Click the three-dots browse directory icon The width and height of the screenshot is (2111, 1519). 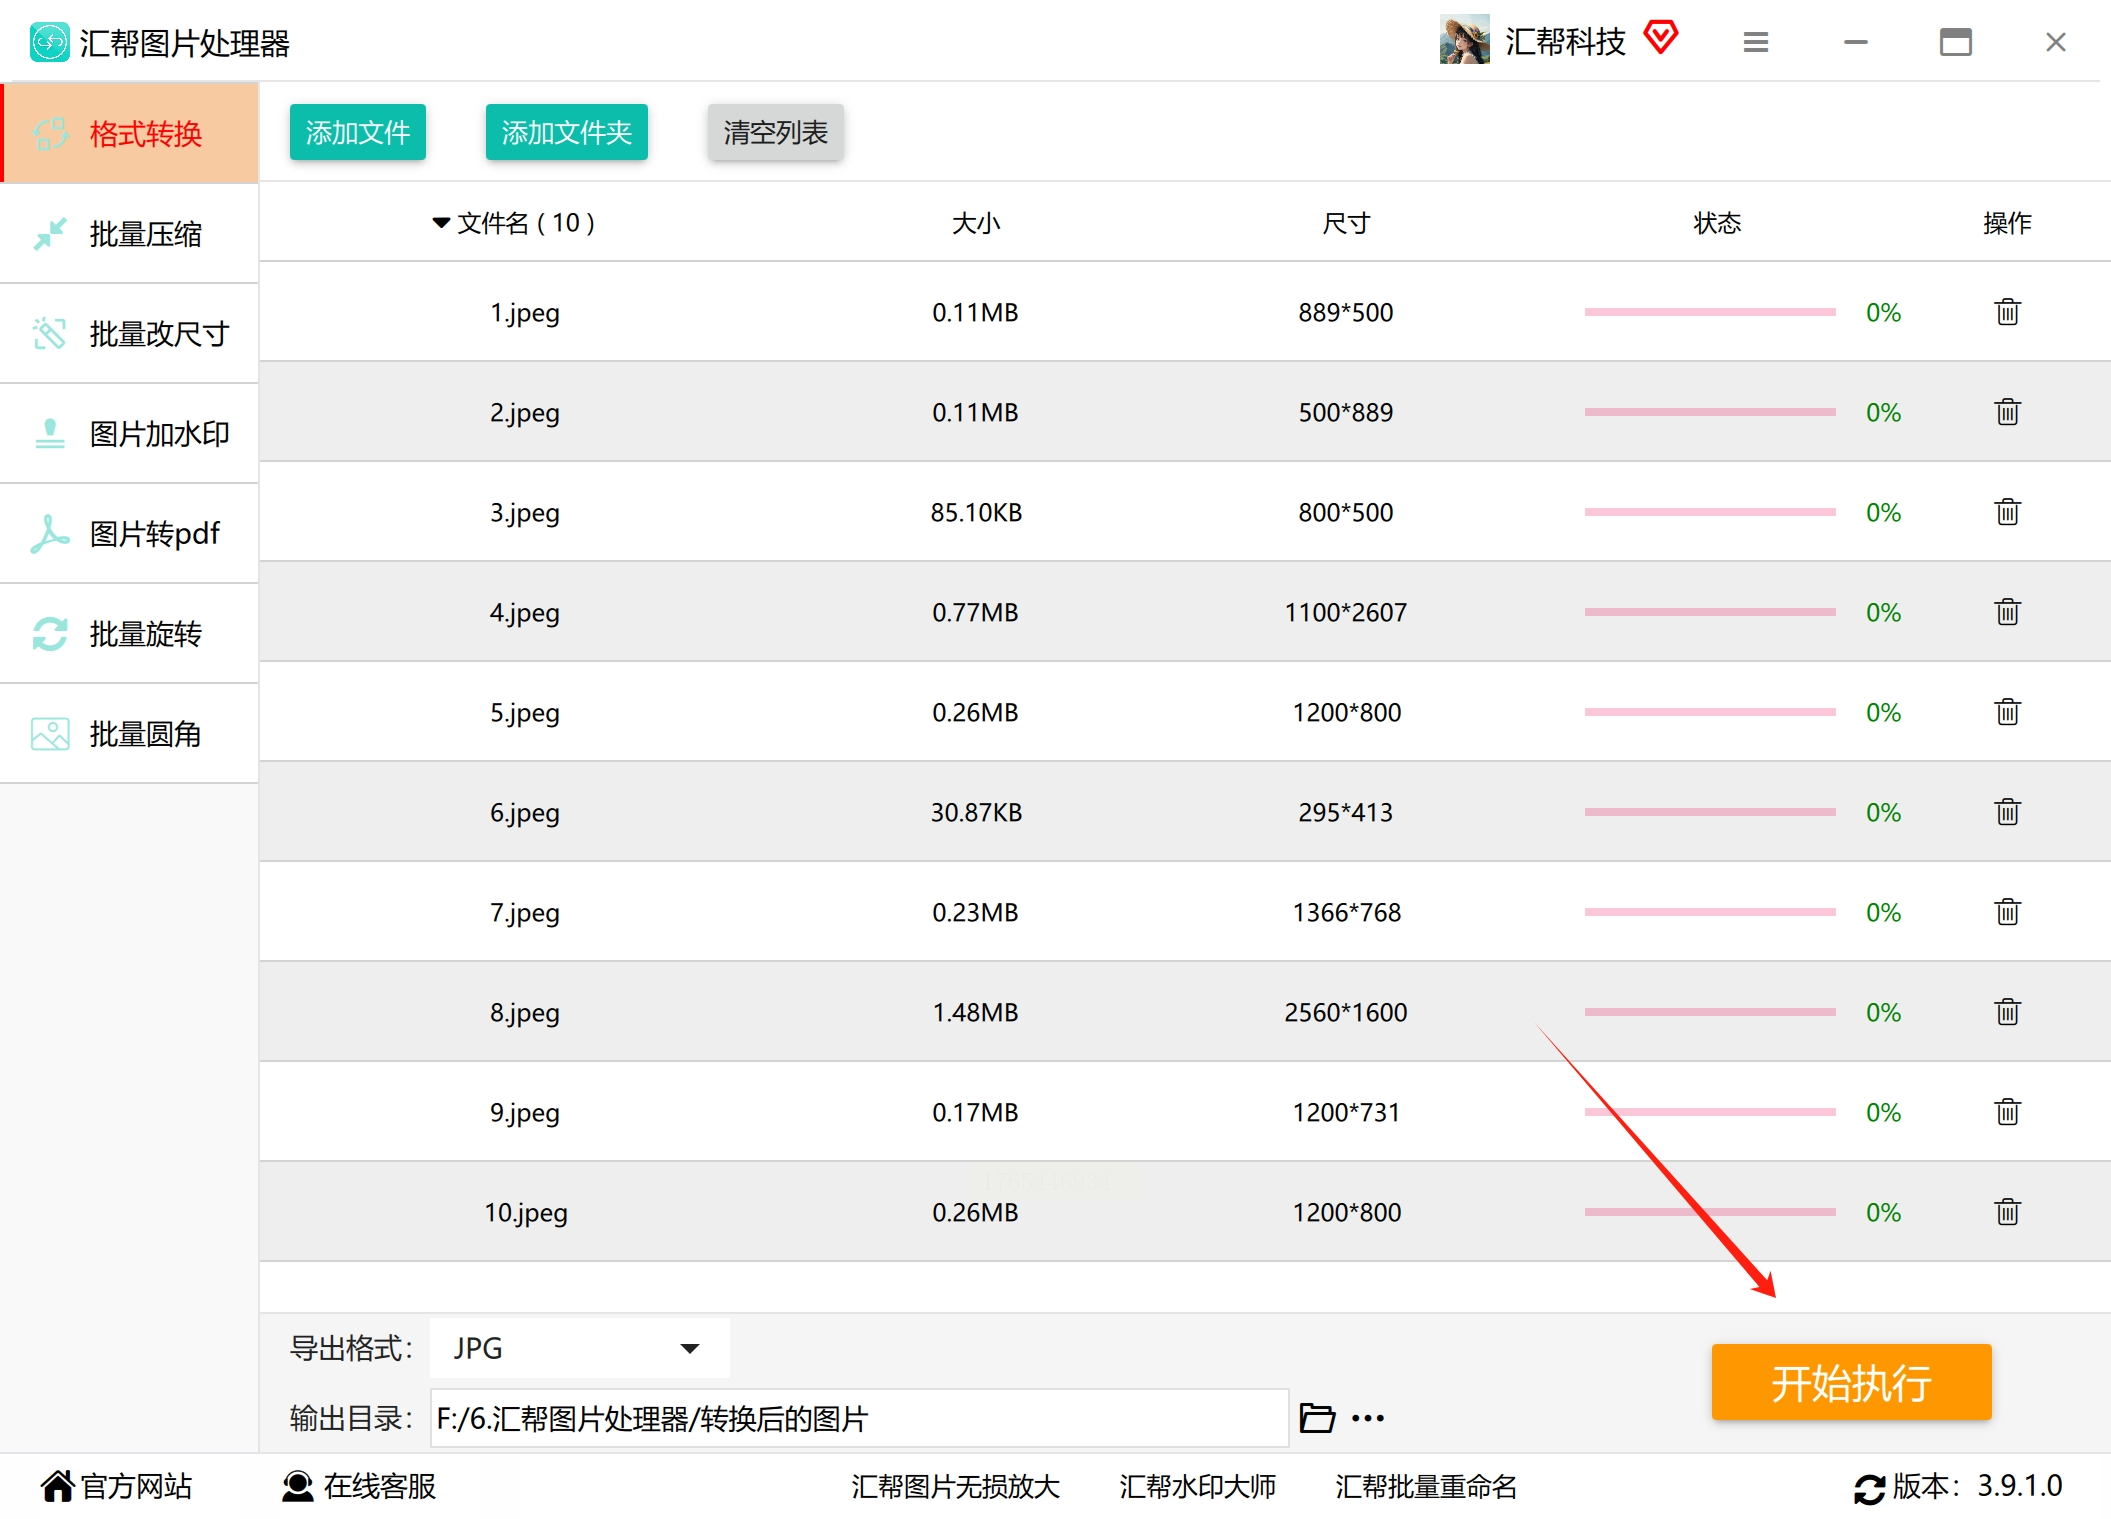tap(1368, 1418)
